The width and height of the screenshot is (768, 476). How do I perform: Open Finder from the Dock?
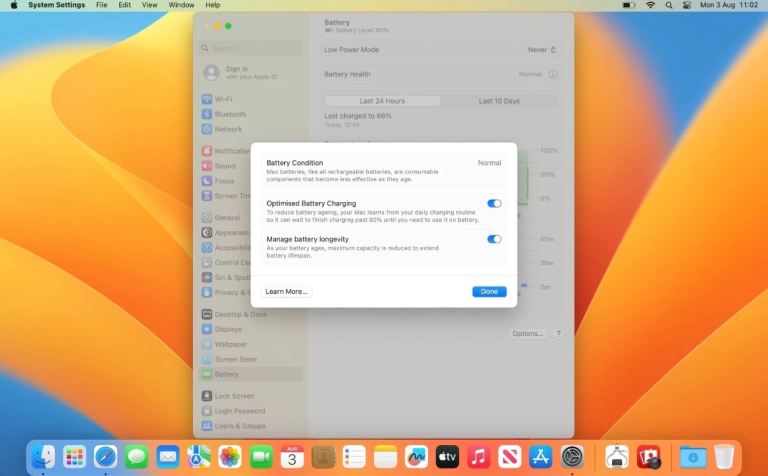point(44,457)
